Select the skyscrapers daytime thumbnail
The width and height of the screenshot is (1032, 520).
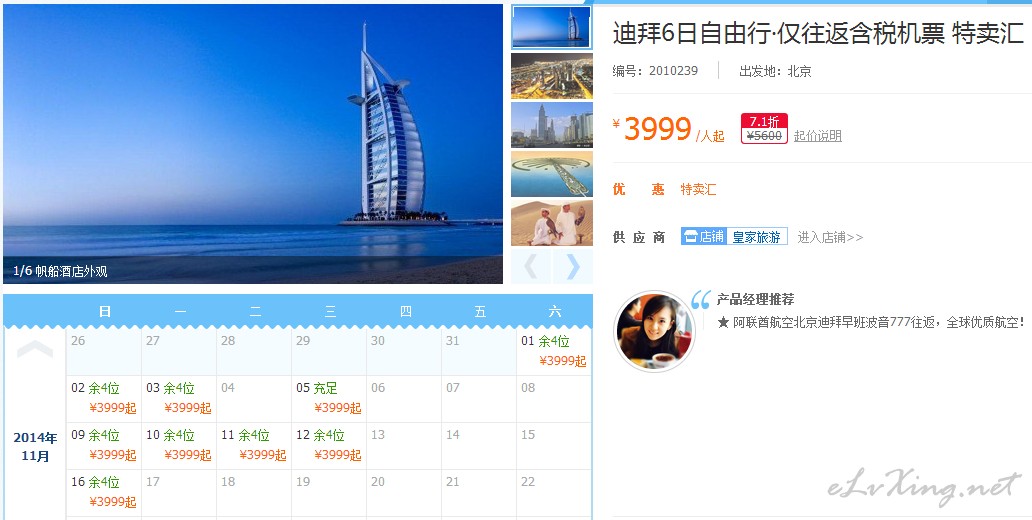(x=552, y=125)
